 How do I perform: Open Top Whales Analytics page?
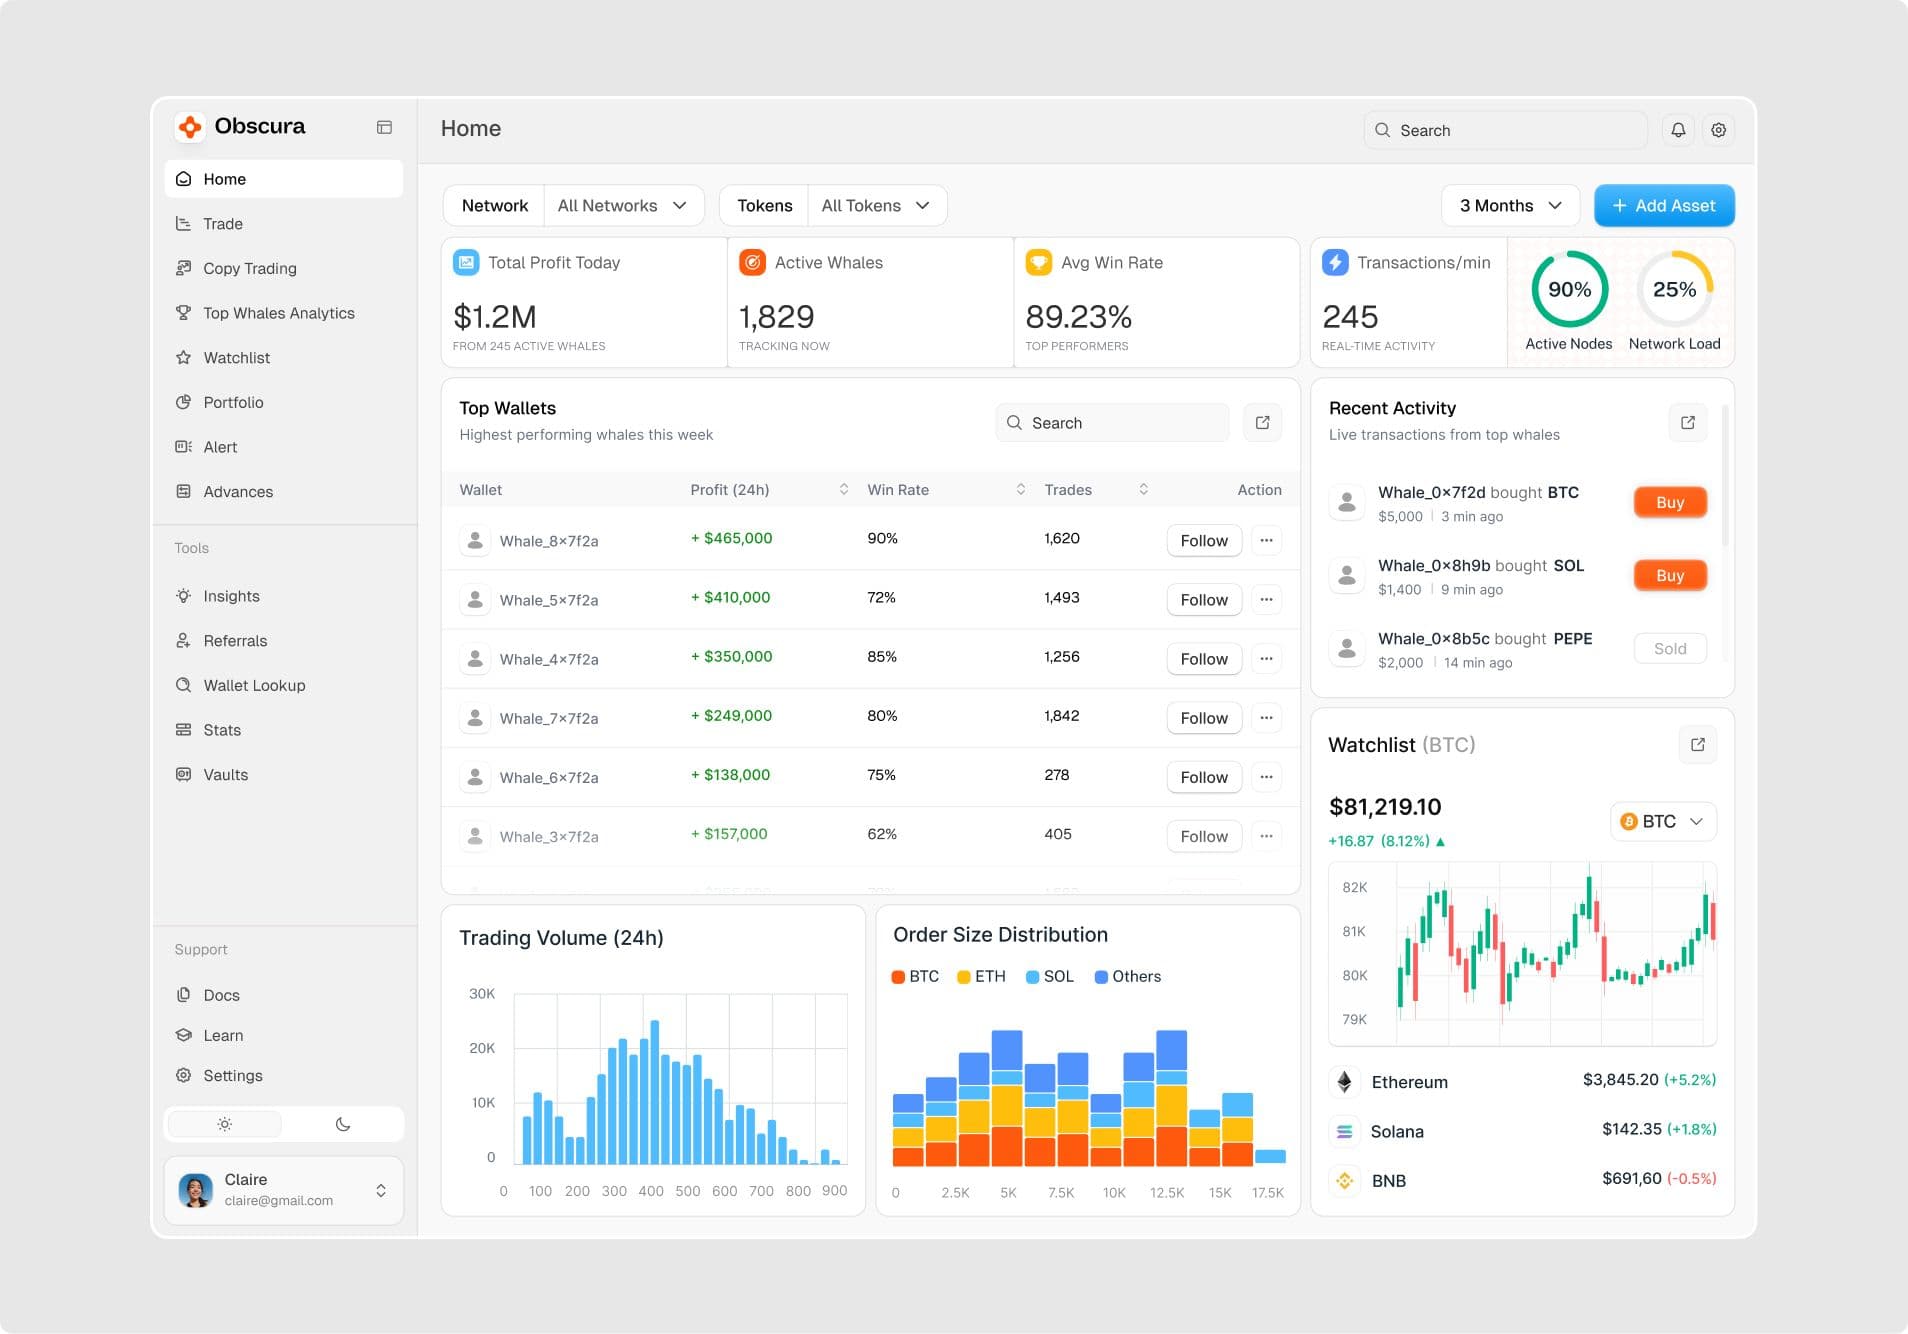[284, 313]
